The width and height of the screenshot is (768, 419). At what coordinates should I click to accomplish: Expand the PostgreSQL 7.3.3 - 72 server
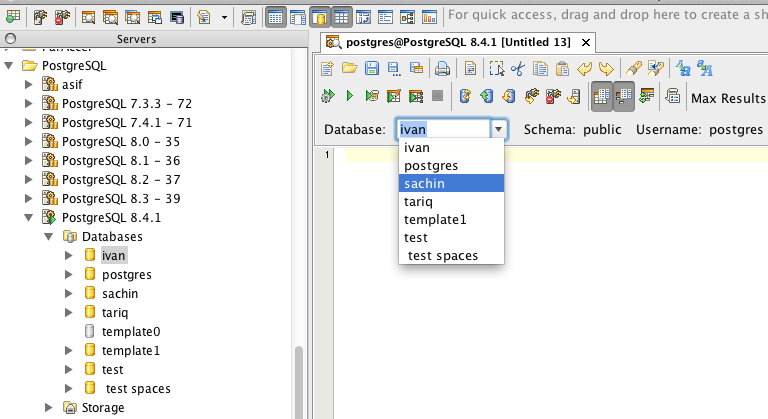click(x=29, y=103)
